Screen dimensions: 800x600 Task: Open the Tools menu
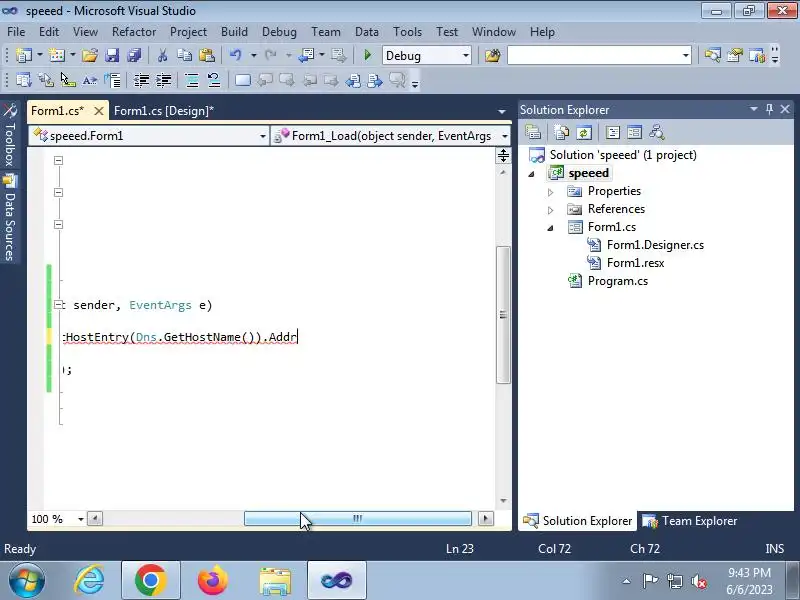pyautogui.click(x=407, y=32)
